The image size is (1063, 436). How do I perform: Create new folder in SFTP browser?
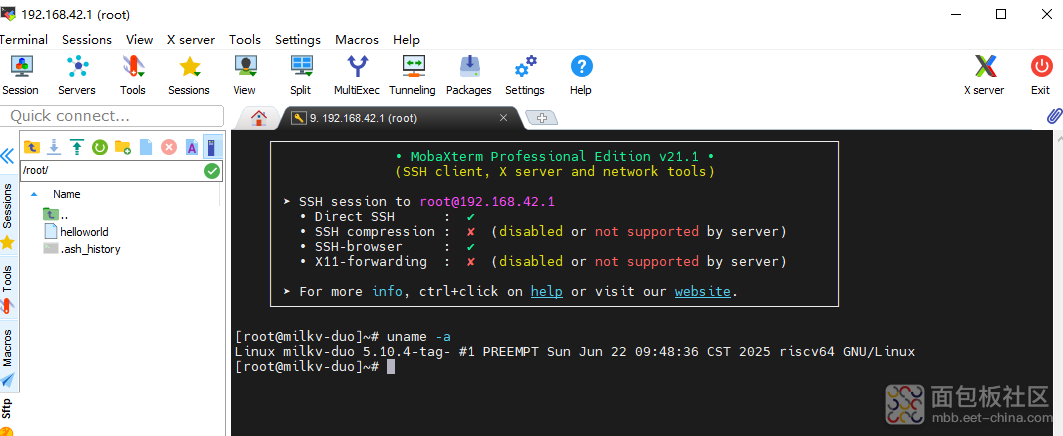click(123, 146)
